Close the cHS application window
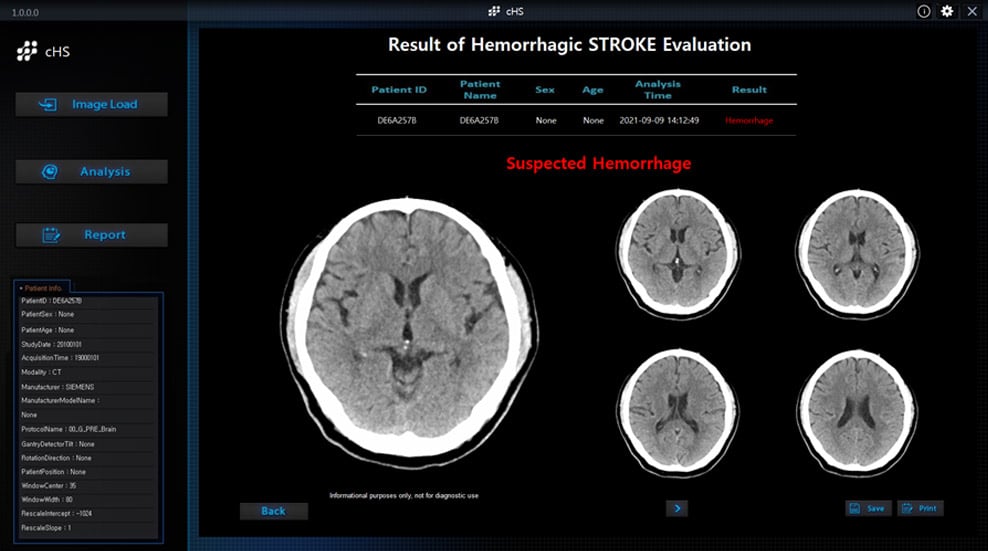Image resolution: width=988 pixels, height=551 pixels. 972,11
